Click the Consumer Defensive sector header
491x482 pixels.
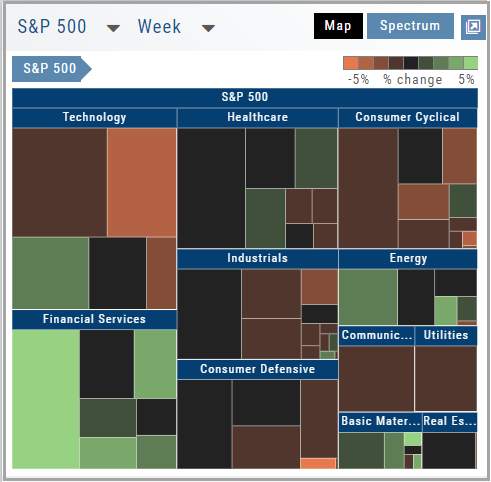258,369
